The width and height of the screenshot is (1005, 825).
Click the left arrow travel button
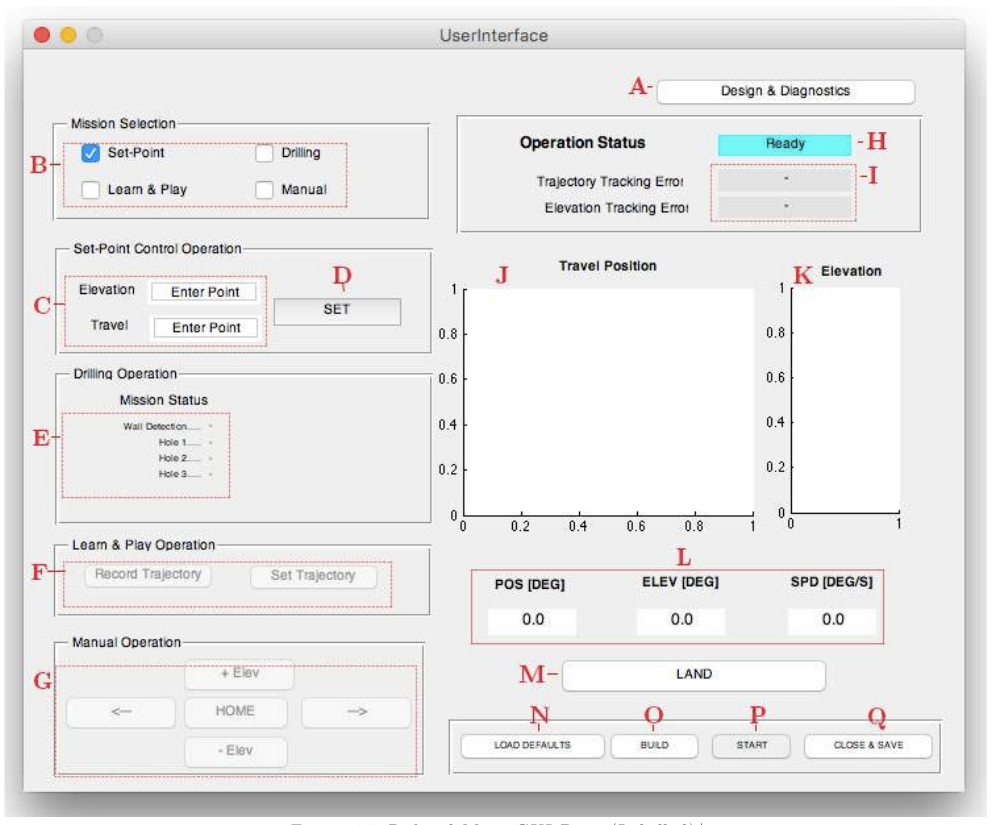(x=120, y=712)
